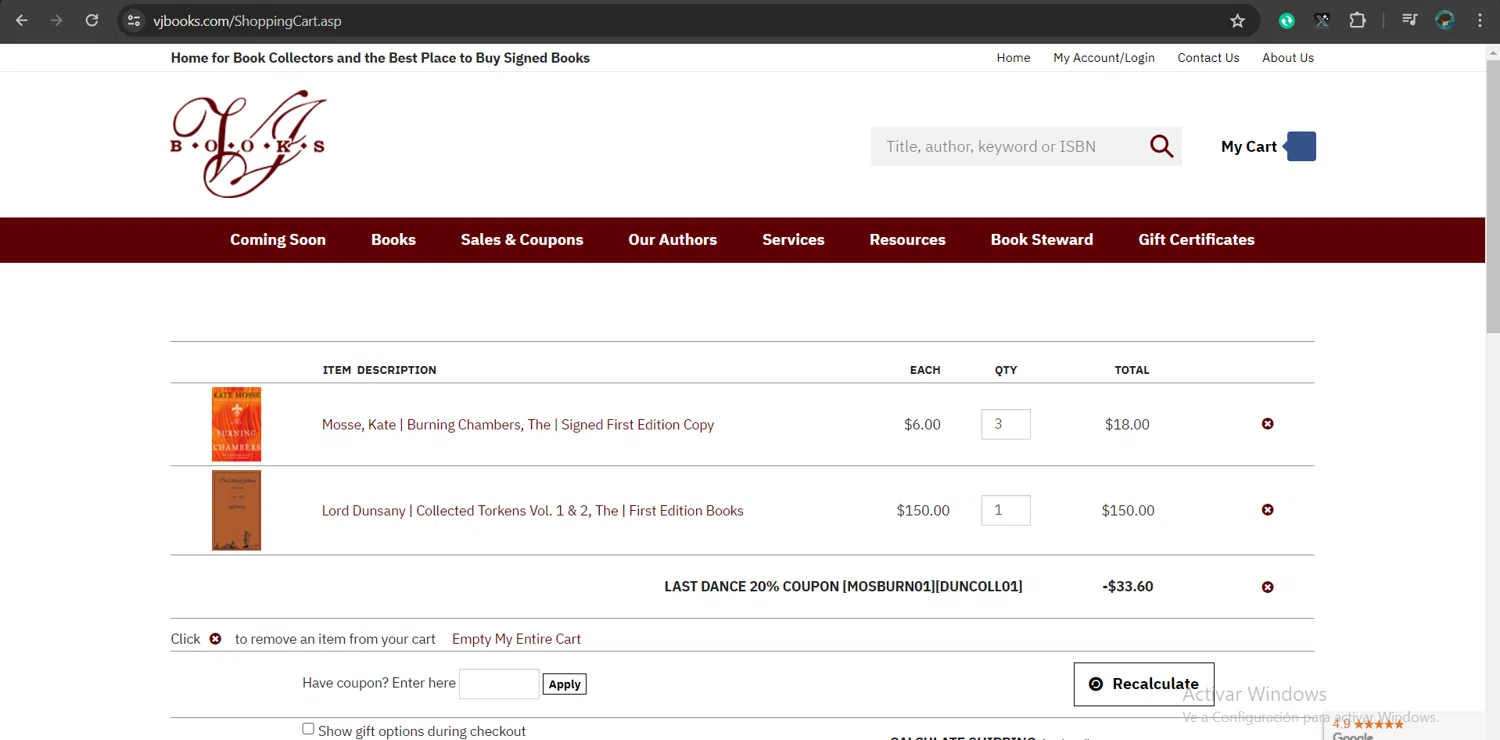Click the browser address bar URL
This screenshot has width=1500, height=740.
click(x=247, y=21)
